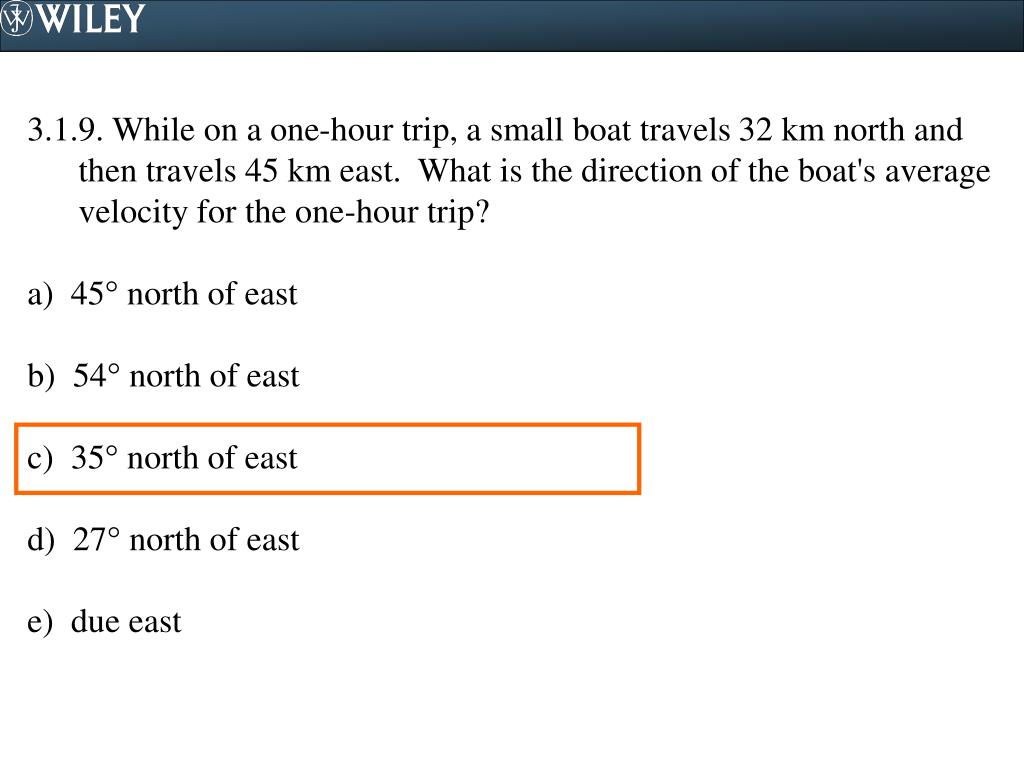Image resolution: width=1024 pixels, height=768 pixels.
Task: Select answer b) 54° north of east
Action: [x=163, y=376]
